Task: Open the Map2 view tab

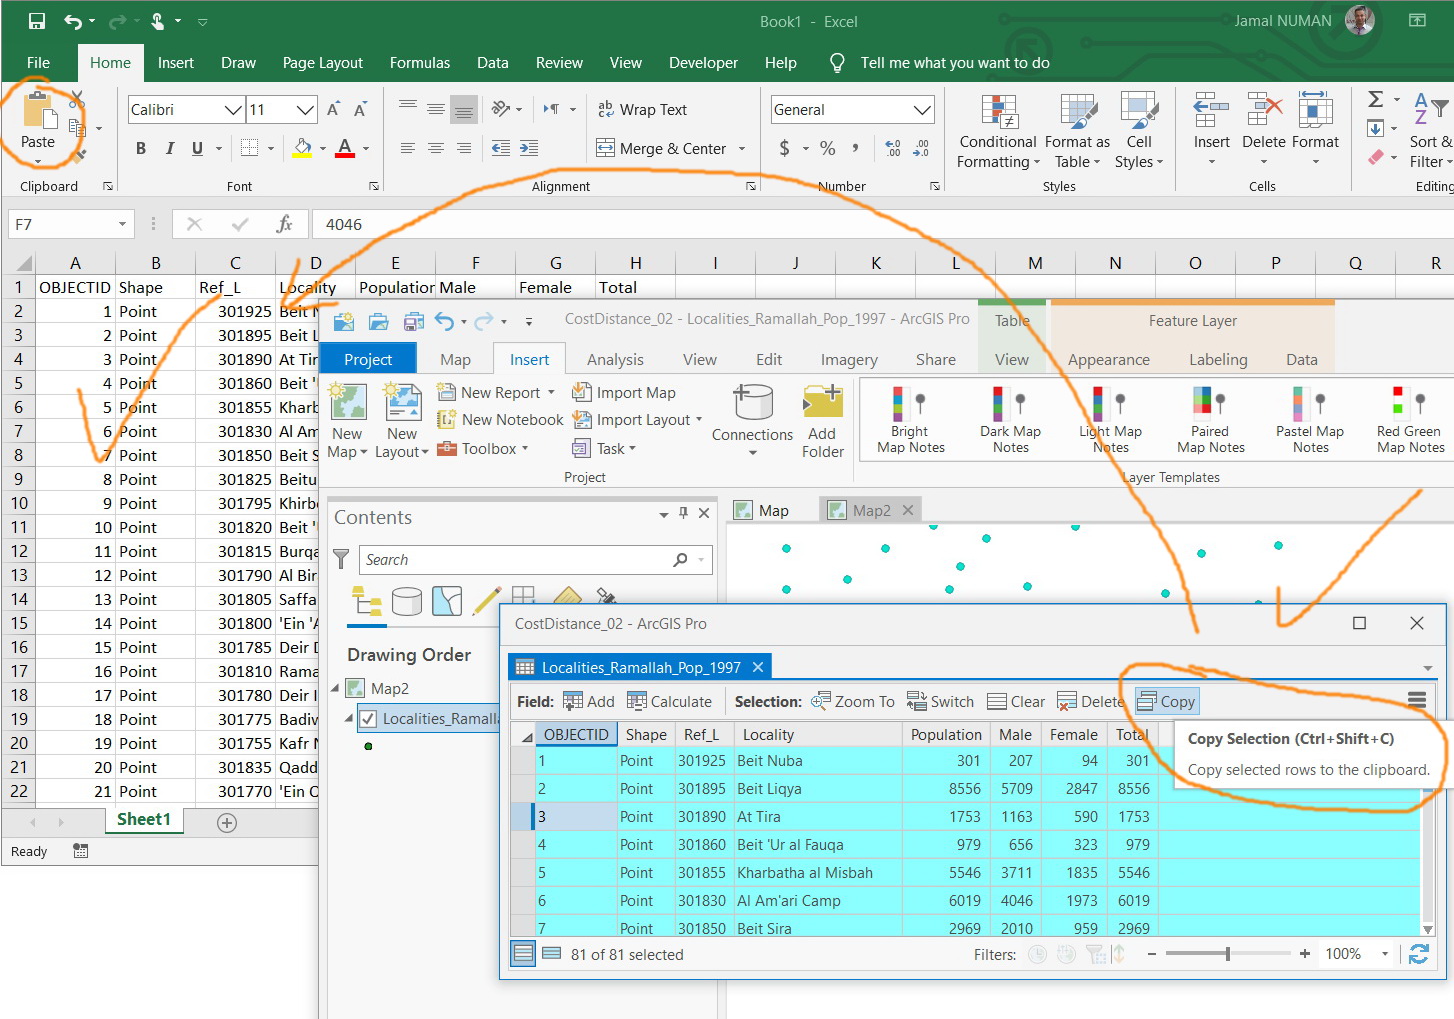Action: (x=870, y=511)
